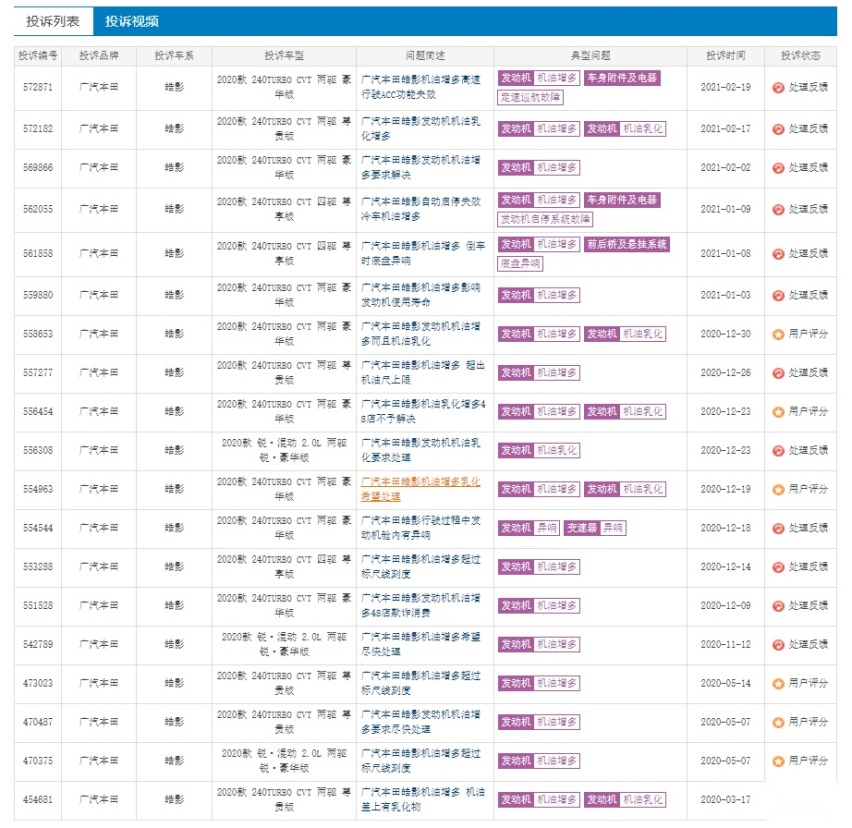852x828 pixels.
Task: Click 发动机 异响 tag in row 554544
Action: tap(528, 528)
